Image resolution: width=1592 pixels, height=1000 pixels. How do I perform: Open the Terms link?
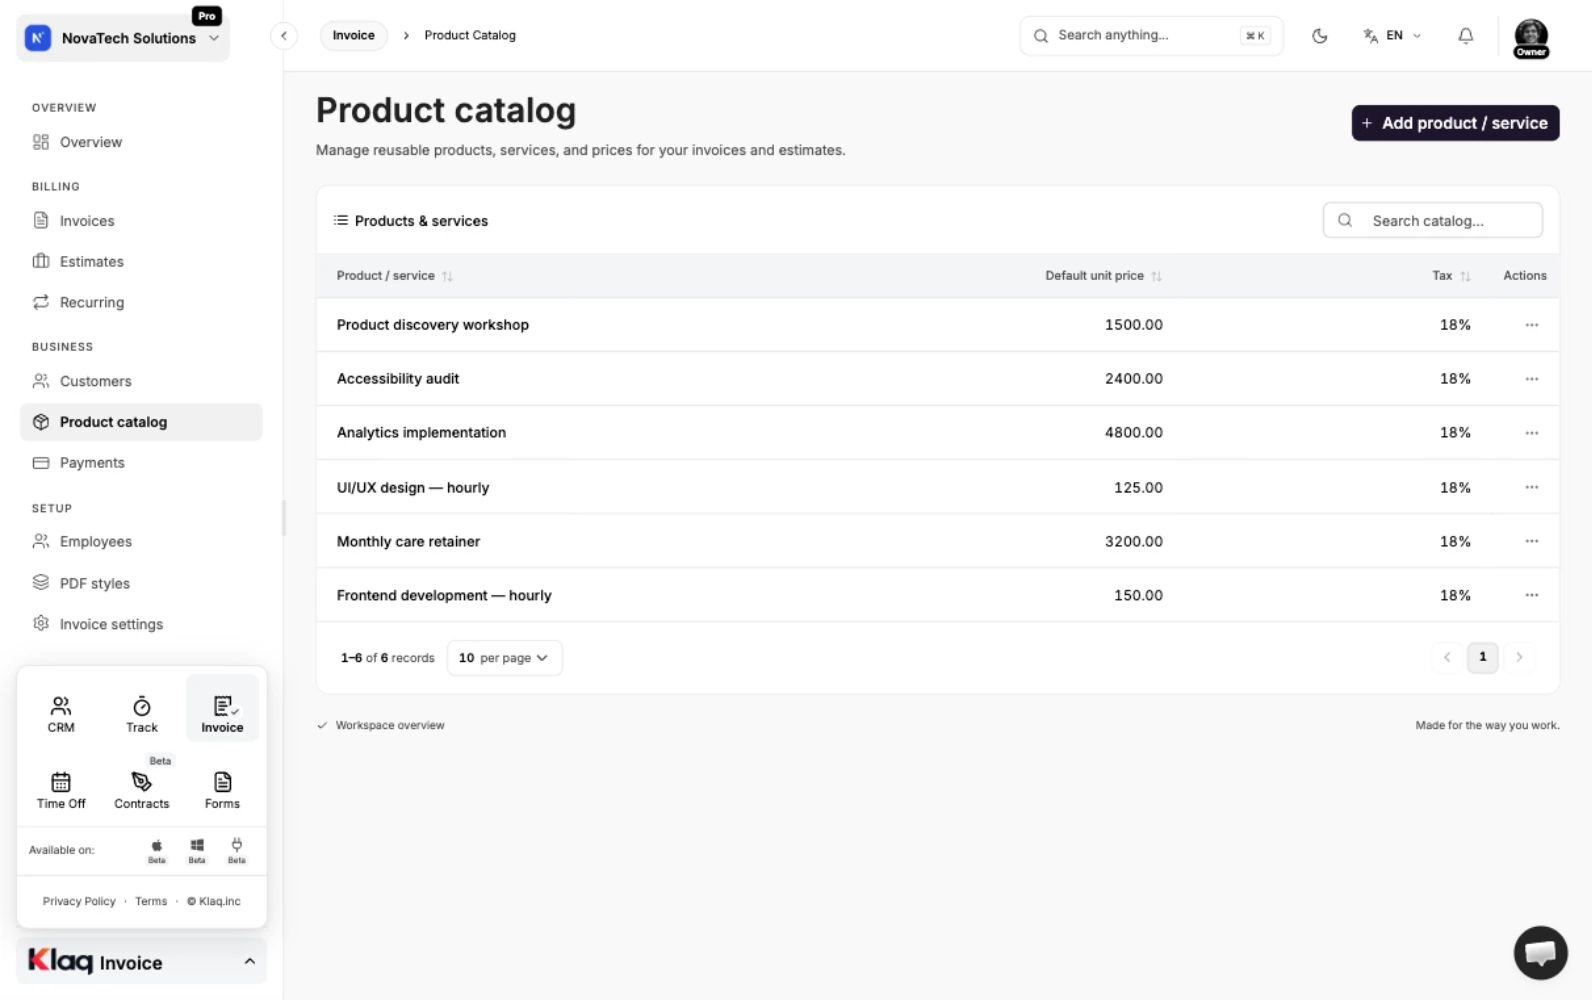point(151,902)
